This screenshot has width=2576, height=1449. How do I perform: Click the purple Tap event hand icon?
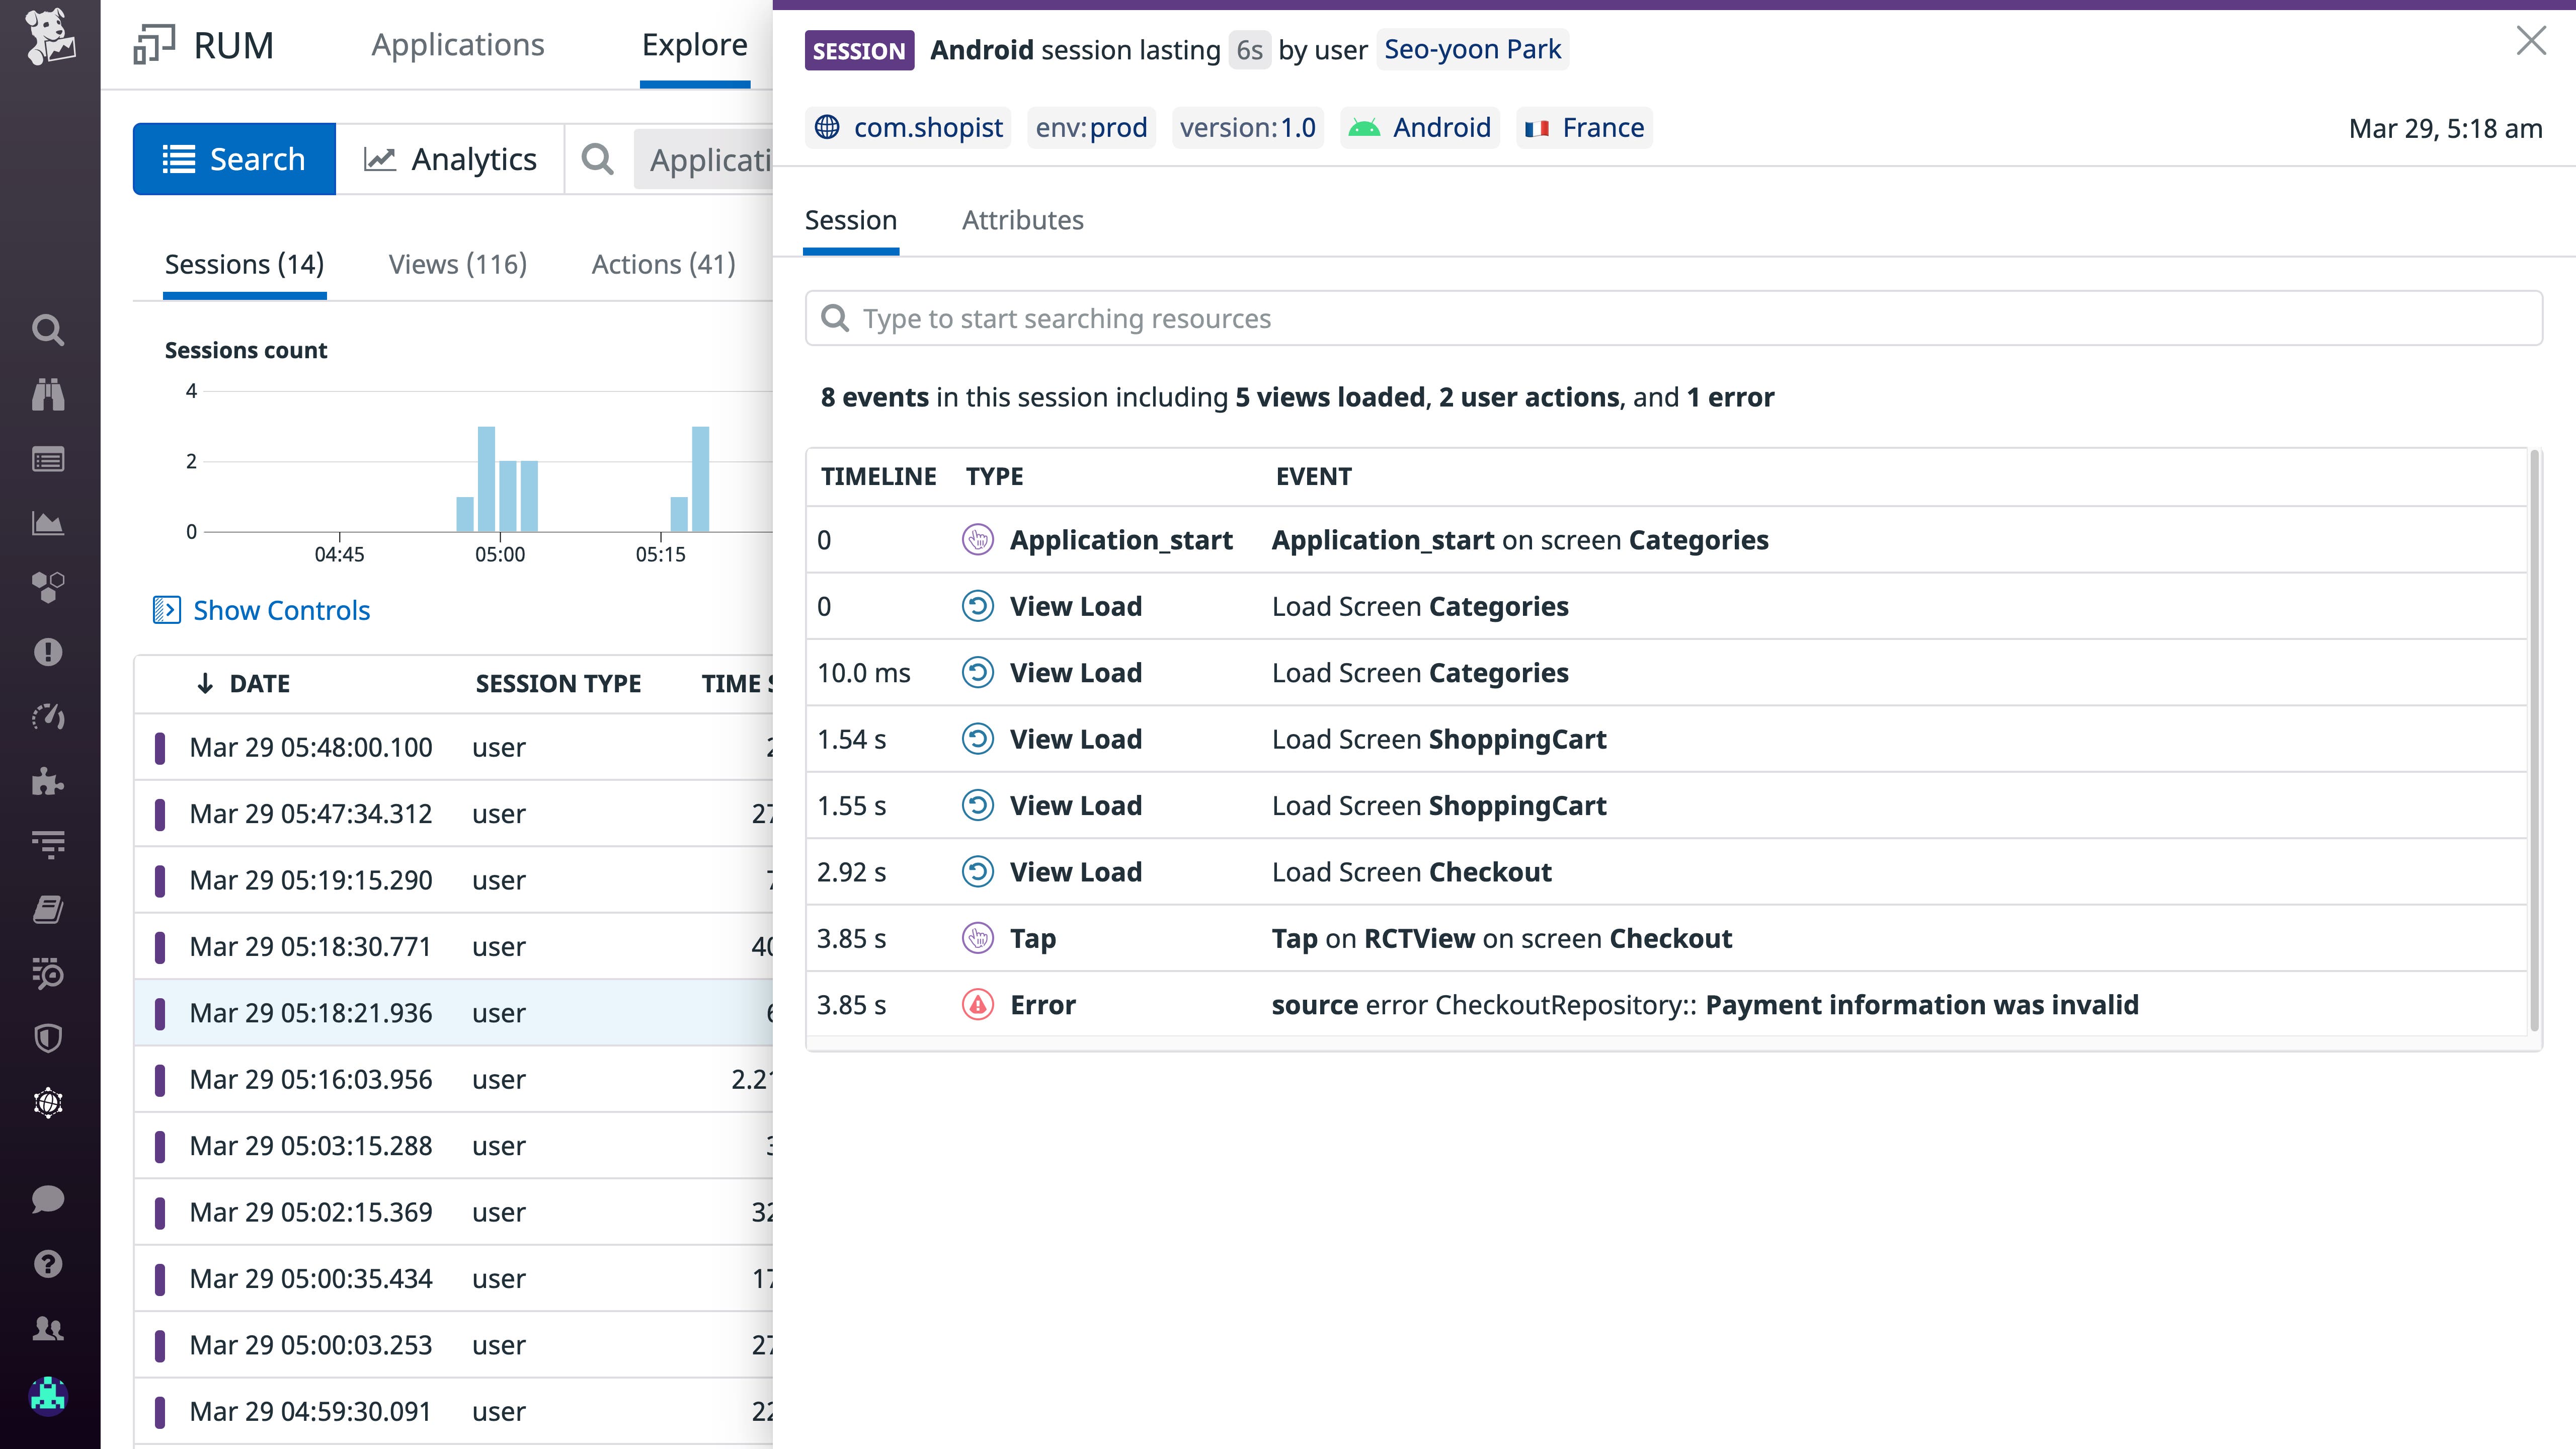click(977, 938)
